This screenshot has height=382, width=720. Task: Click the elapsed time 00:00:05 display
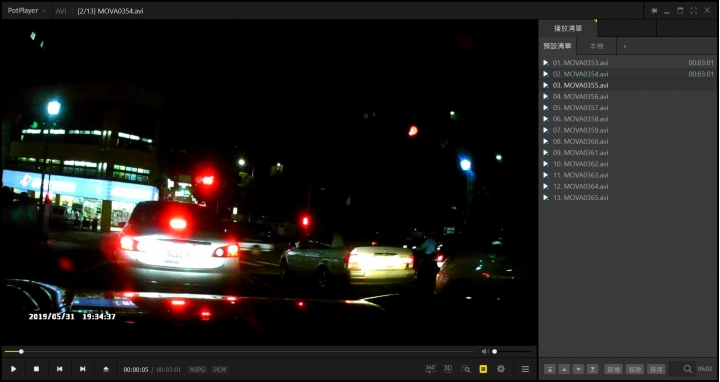(x=135, y=370)
